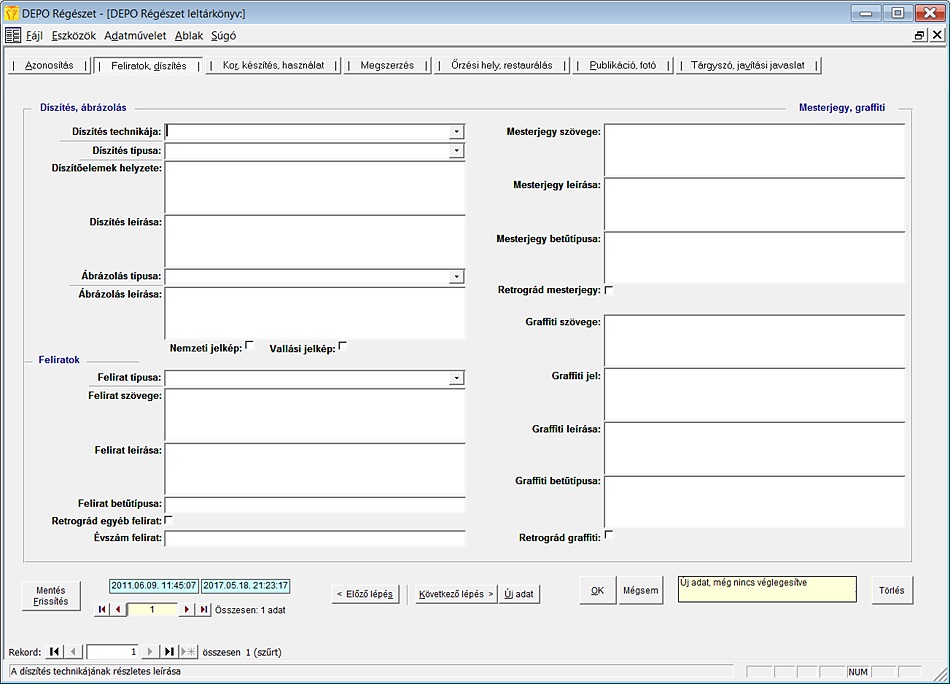Restore the inner document window
950x684 pixels.
point(919,35)
